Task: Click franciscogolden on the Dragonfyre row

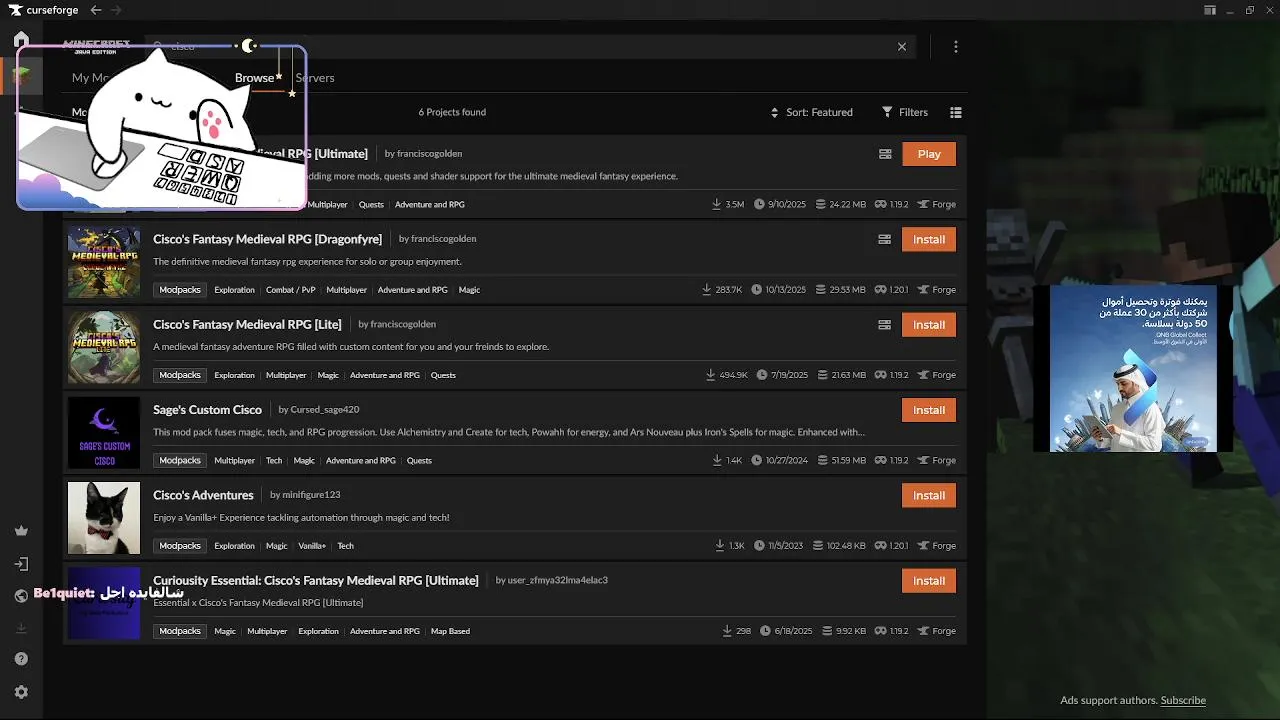Action: [x=443, y=239]
